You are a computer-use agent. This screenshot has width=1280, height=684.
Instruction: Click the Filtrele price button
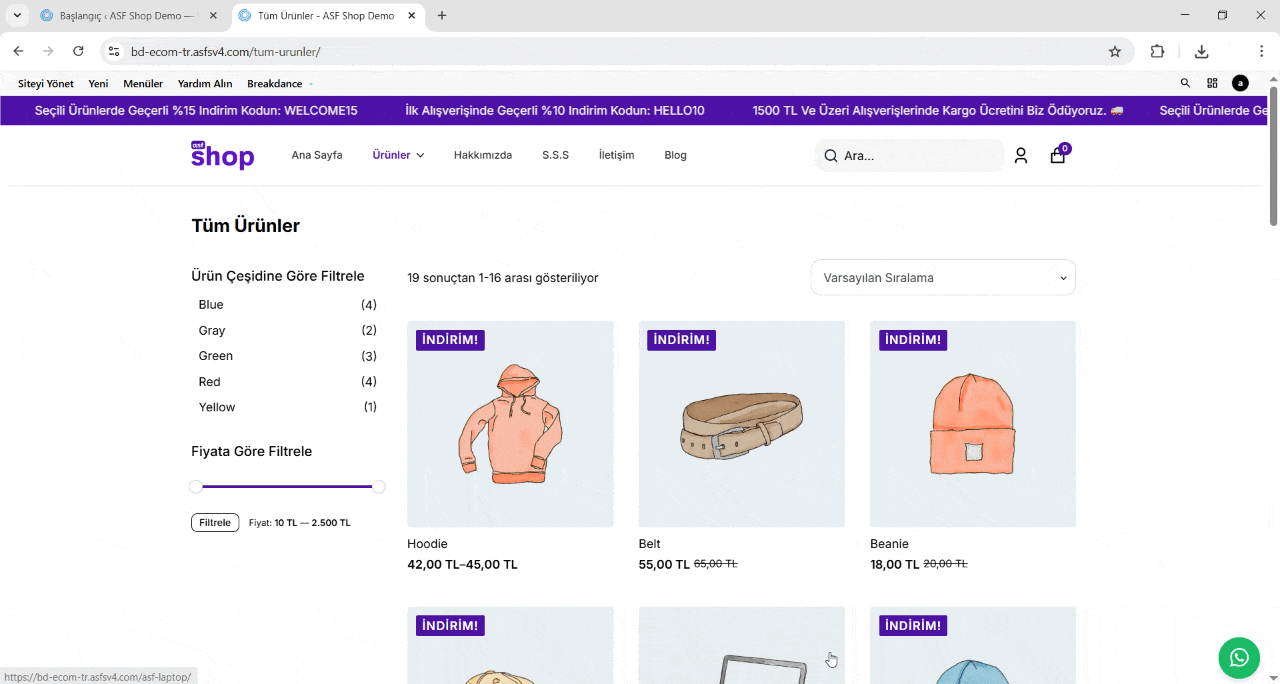[215, 523]
